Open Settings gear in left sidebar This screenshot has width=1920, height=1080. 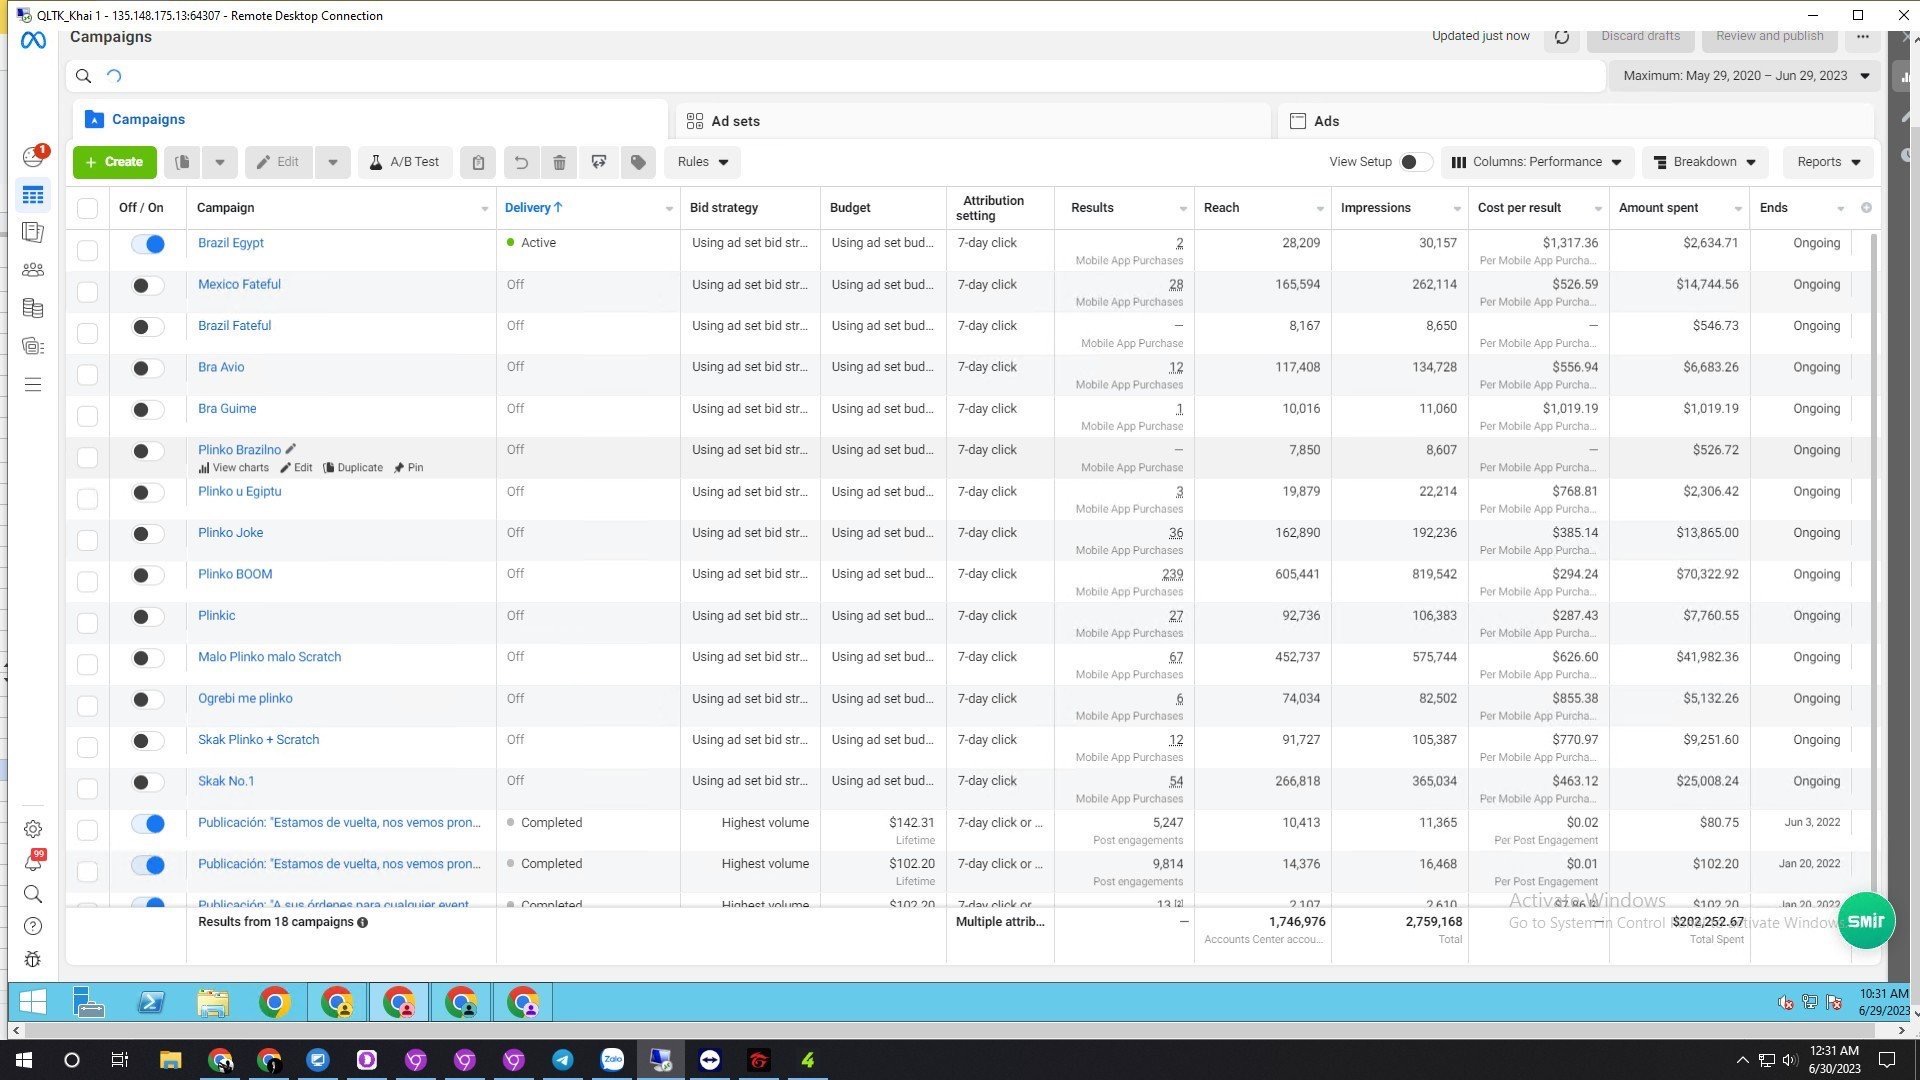point(33,829)
